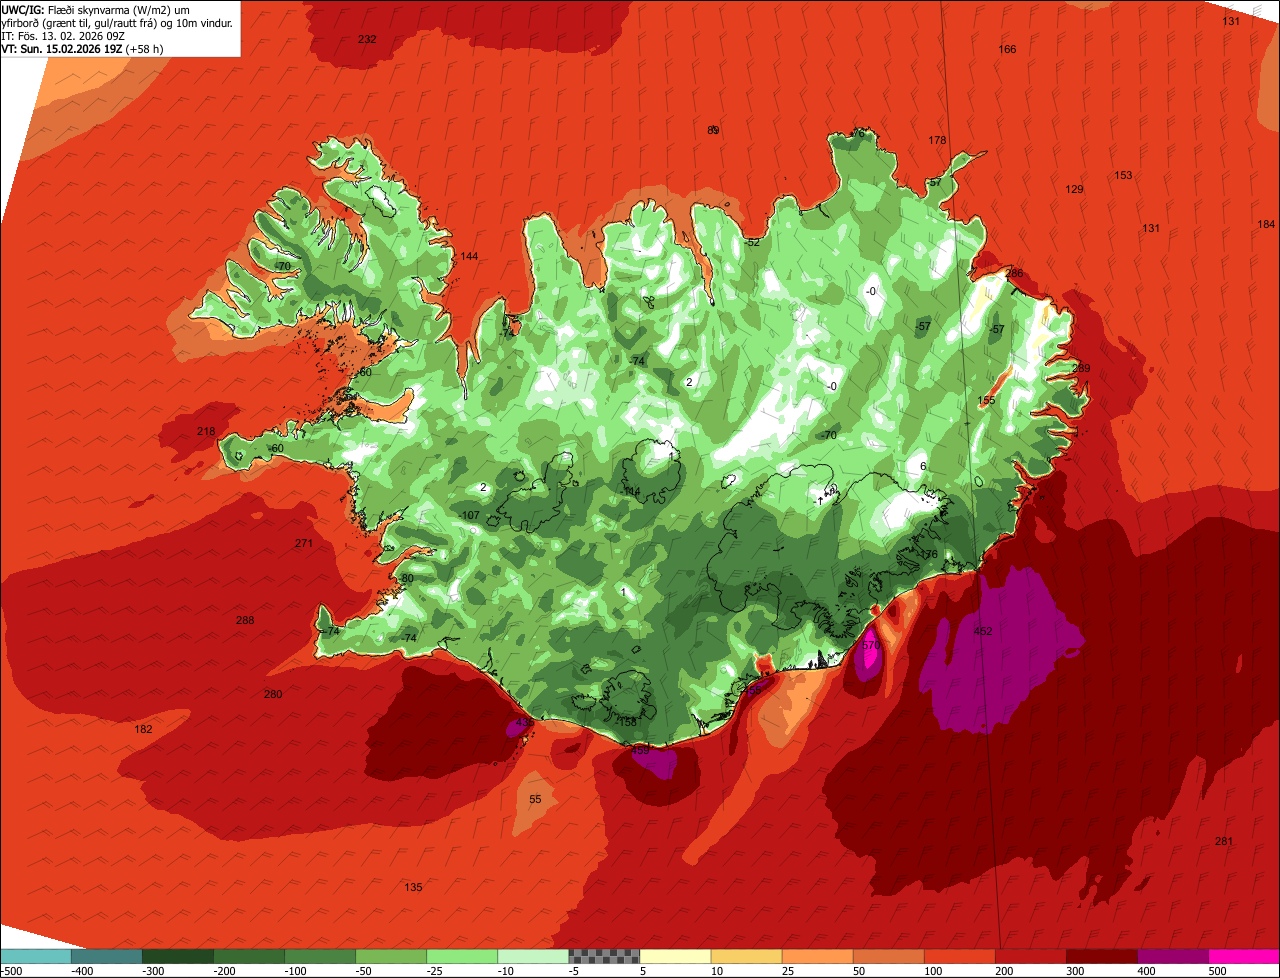The height and width of the screenshot is (978, 1280).
Task: Click the map value '129'
Action: point(1074,189)
